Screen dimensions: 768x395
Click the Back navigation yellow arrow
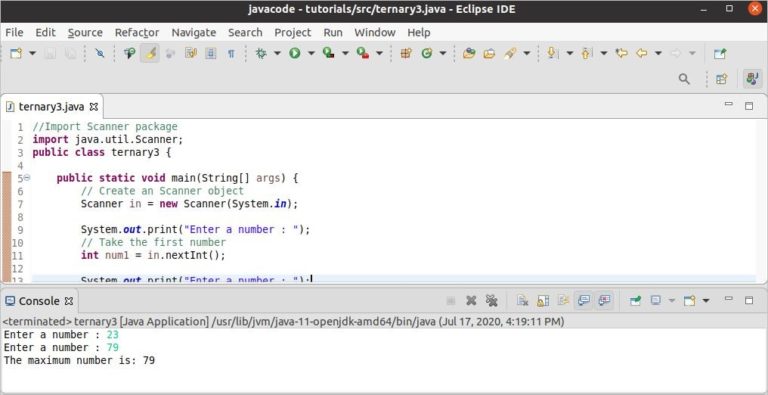click(x=642, y=53)
